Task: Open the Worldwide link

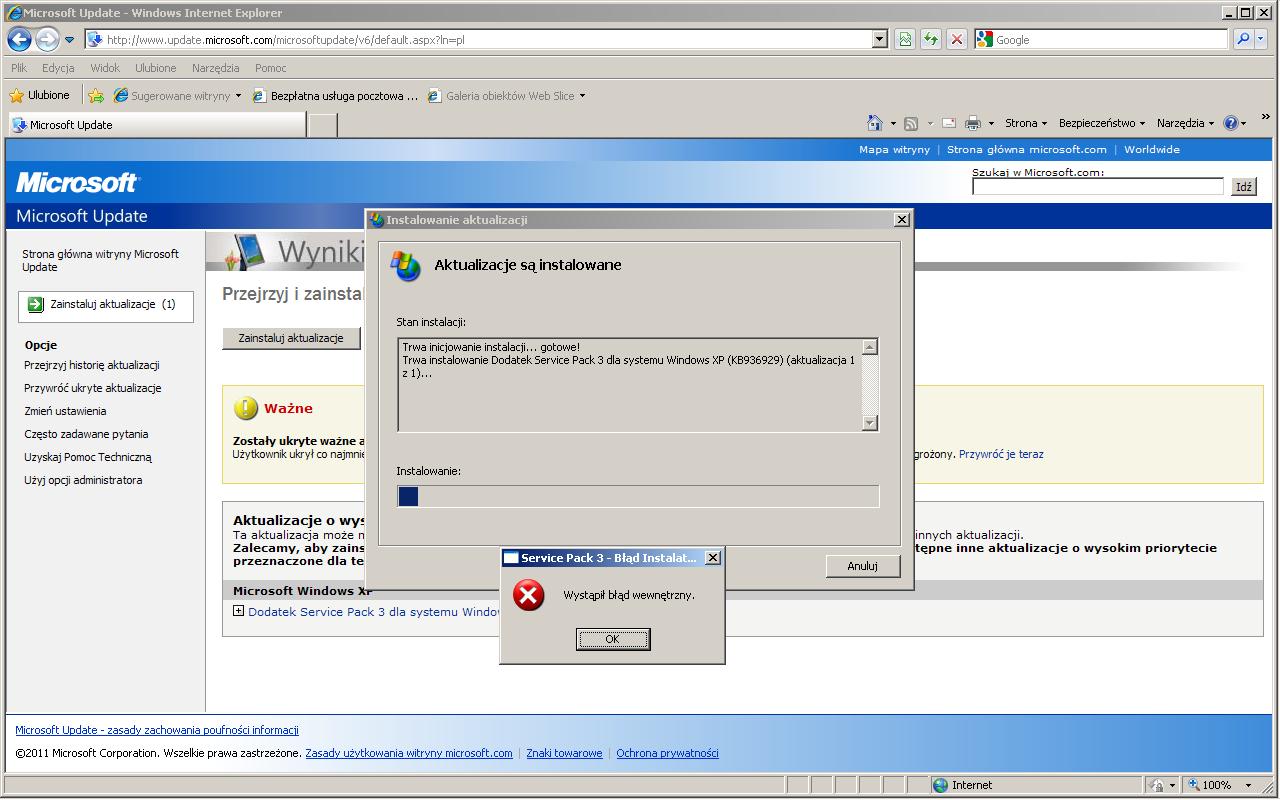Action: pos(1152,150)
